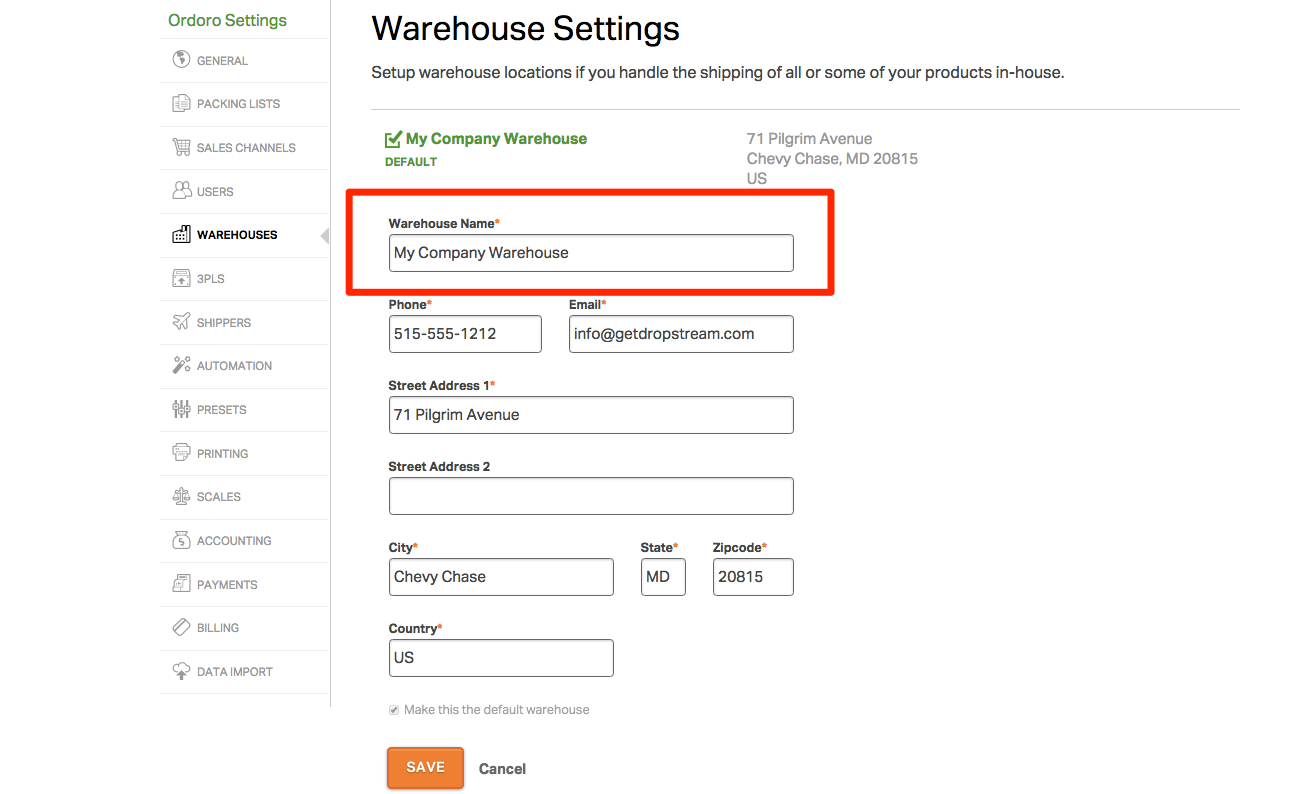The width and height of the screenshot is (1302, 794).
Task: Click the Zipcode field showing 20815
Action: [753, 577]
